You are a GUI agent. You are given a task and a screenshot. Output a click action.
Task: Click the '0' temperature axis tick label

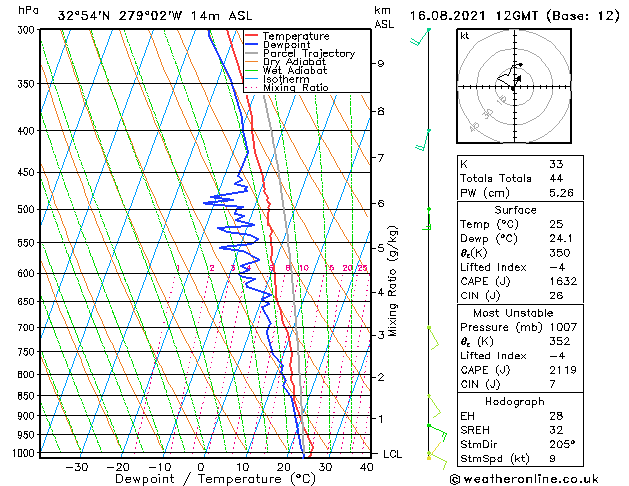201,467
